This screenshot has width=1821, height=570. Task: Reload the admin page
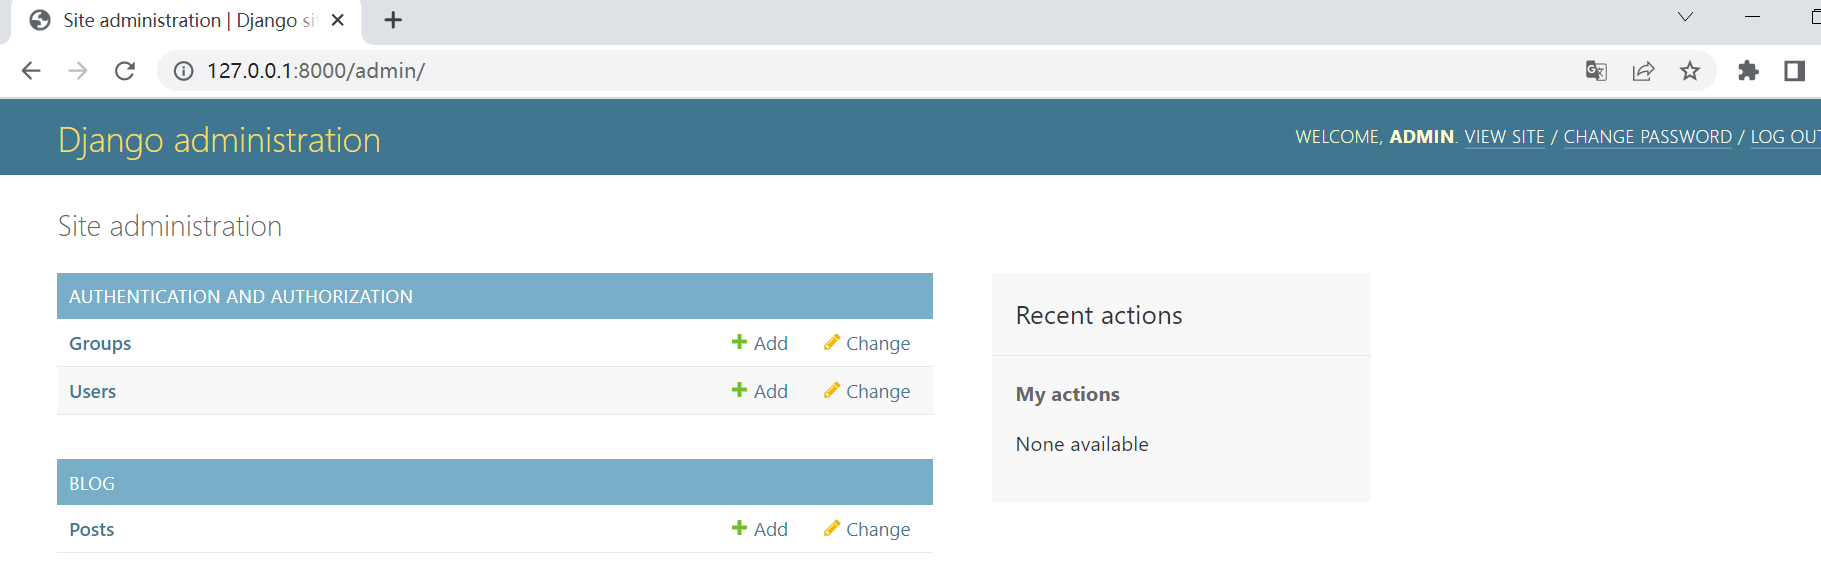[x=124, y=71]
